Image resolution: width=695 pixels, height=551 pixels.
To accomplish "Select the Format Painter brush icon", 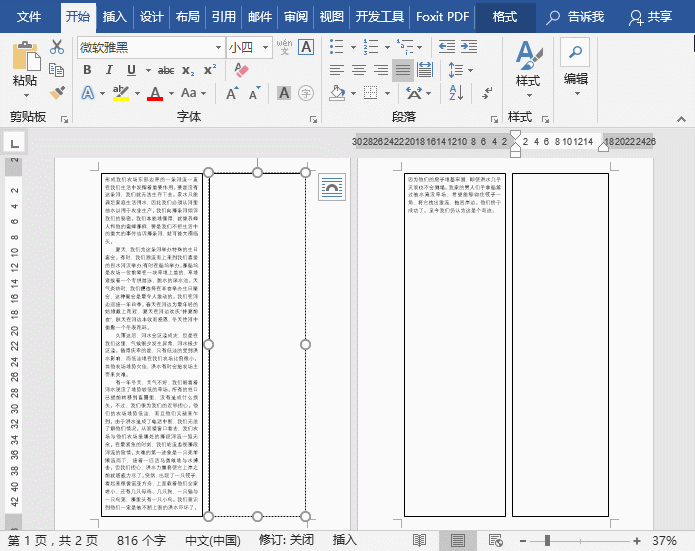I will [57, 92].
